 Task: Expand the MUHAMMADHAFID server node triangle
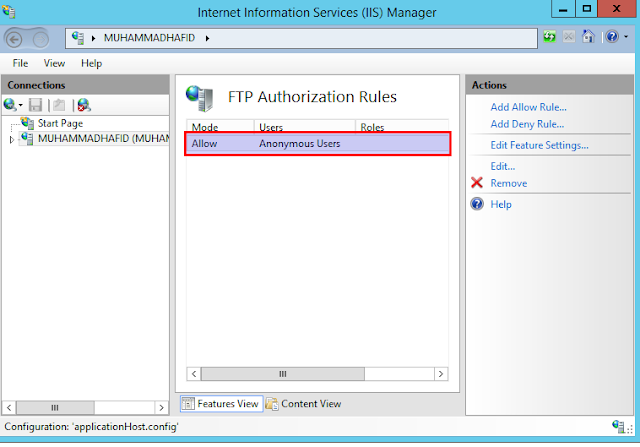point(12,140)
